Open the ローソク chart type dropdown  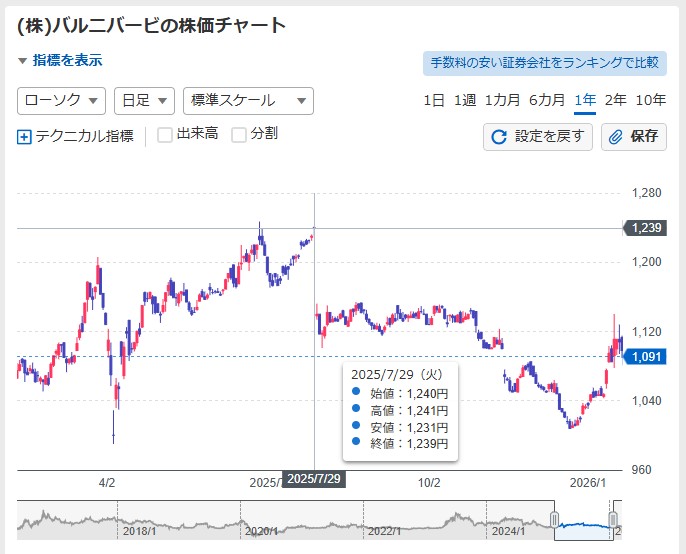click(61, 101)
